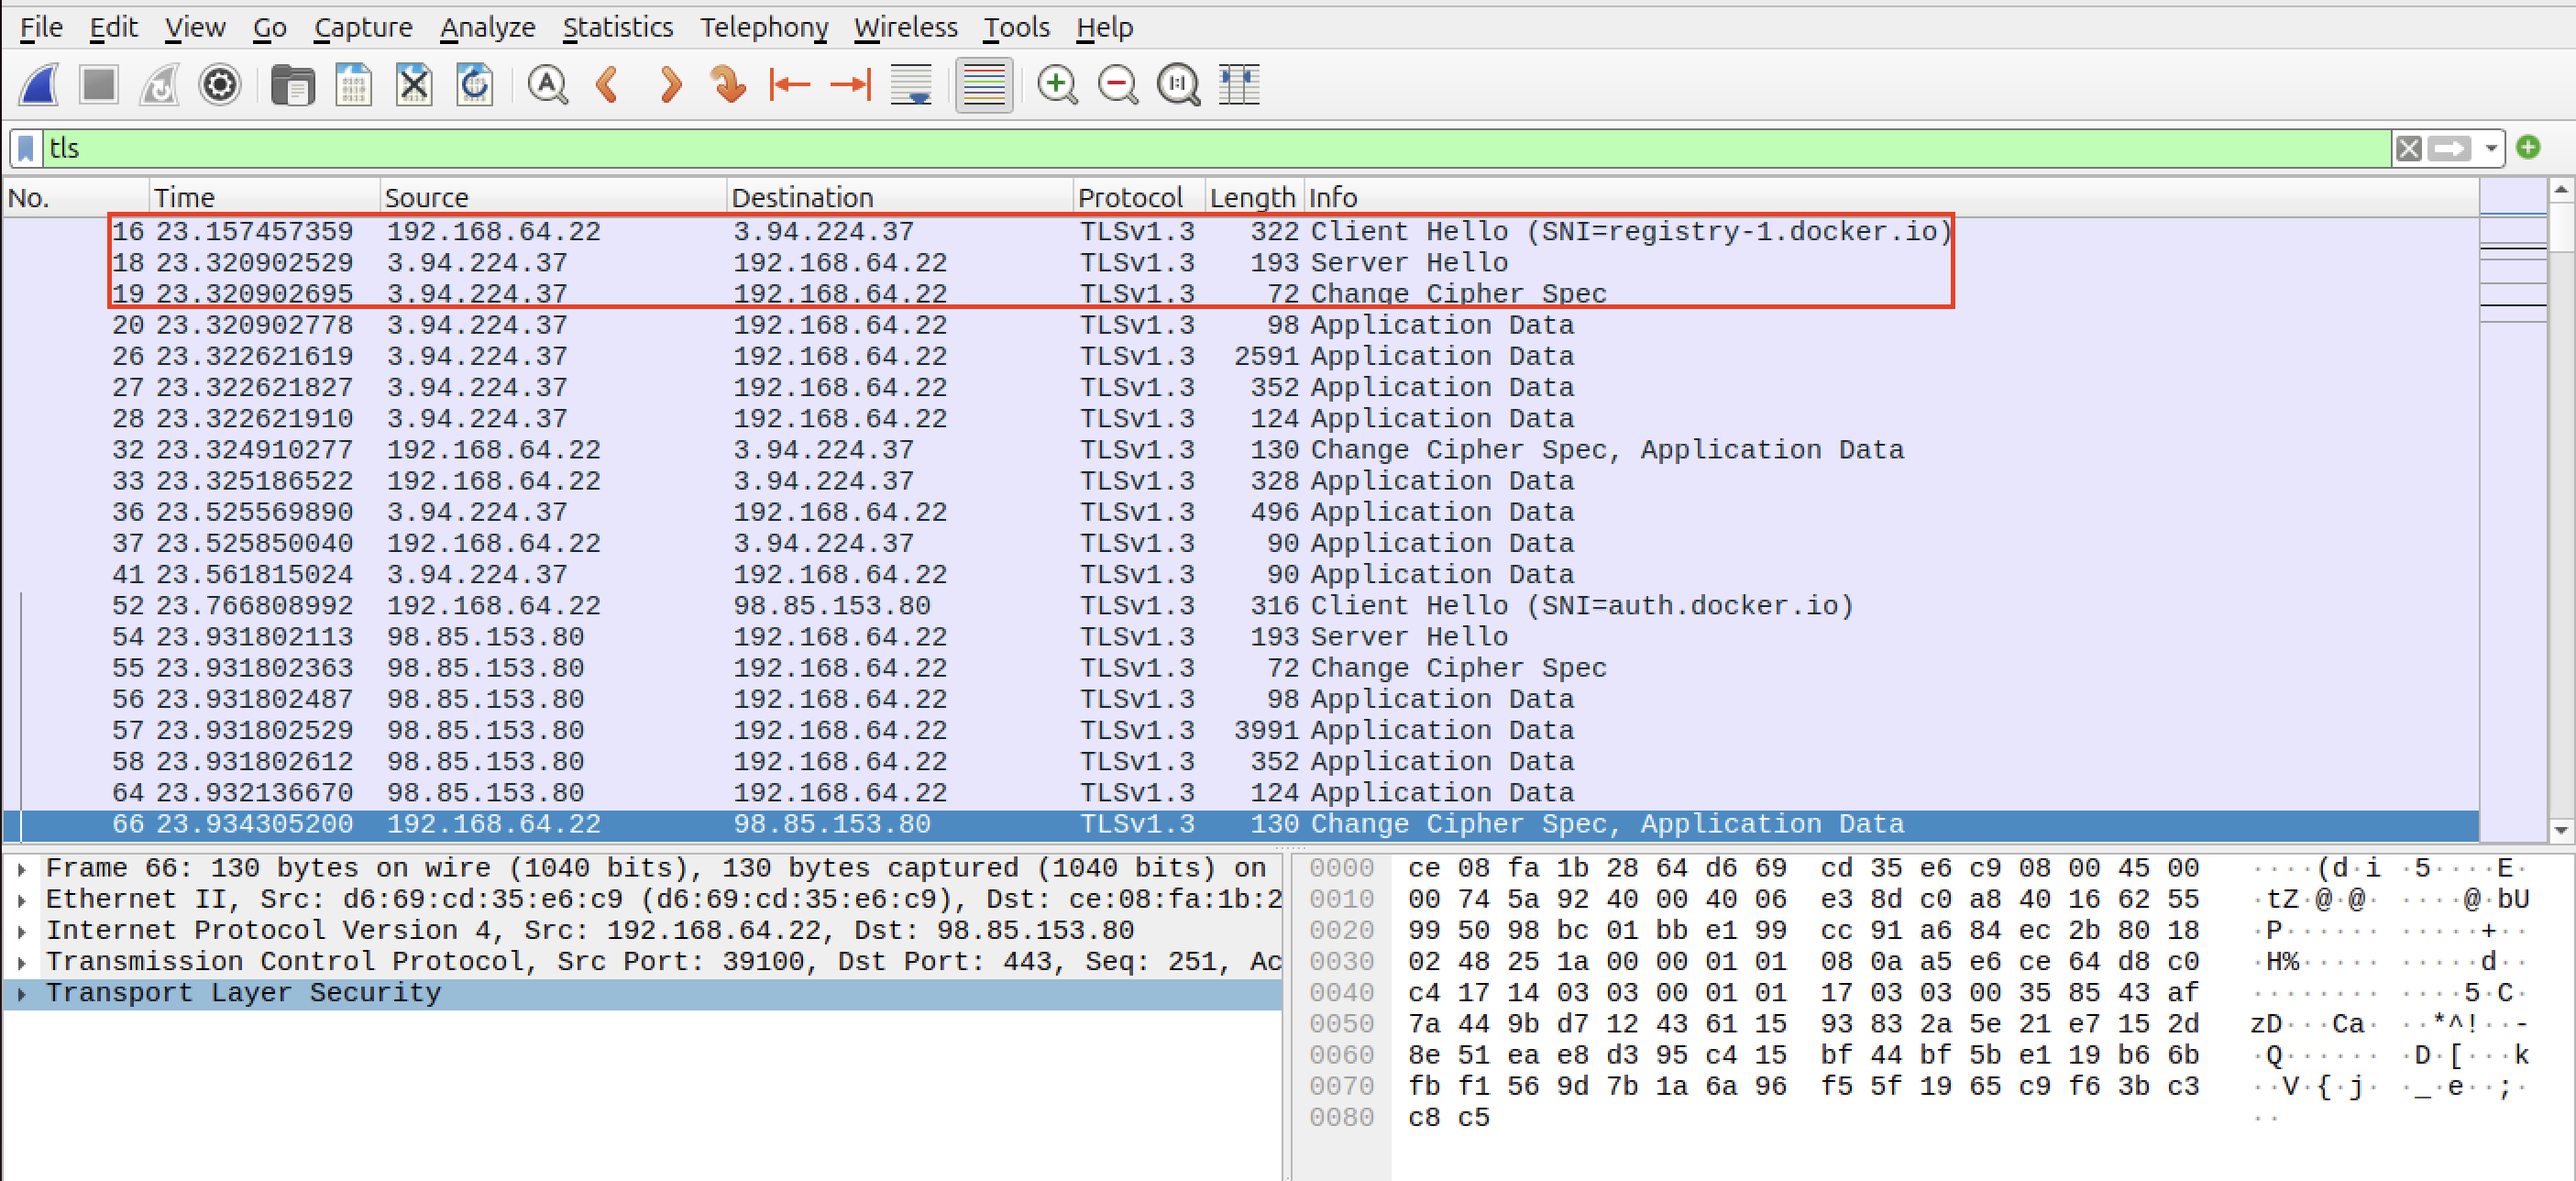This screenshot has height=1181, width=2576.
Task: Go to first packet icon
Action: (790, 85)
